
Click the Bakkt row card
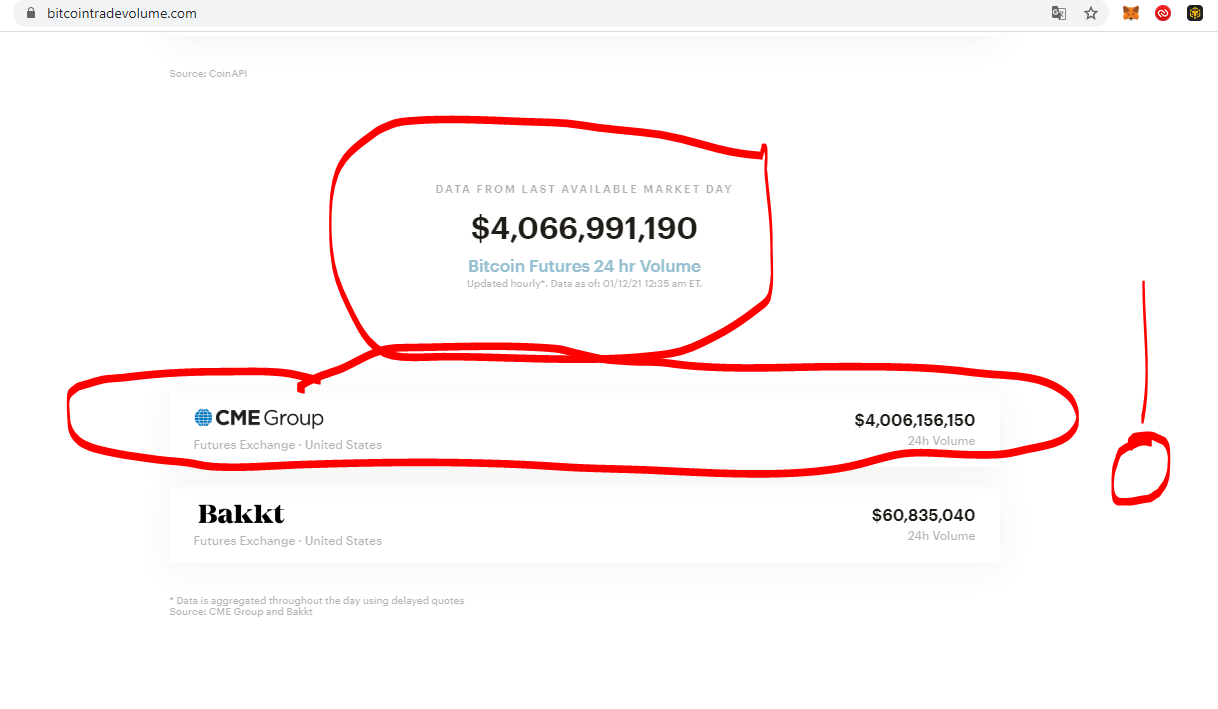coord(584,525)
